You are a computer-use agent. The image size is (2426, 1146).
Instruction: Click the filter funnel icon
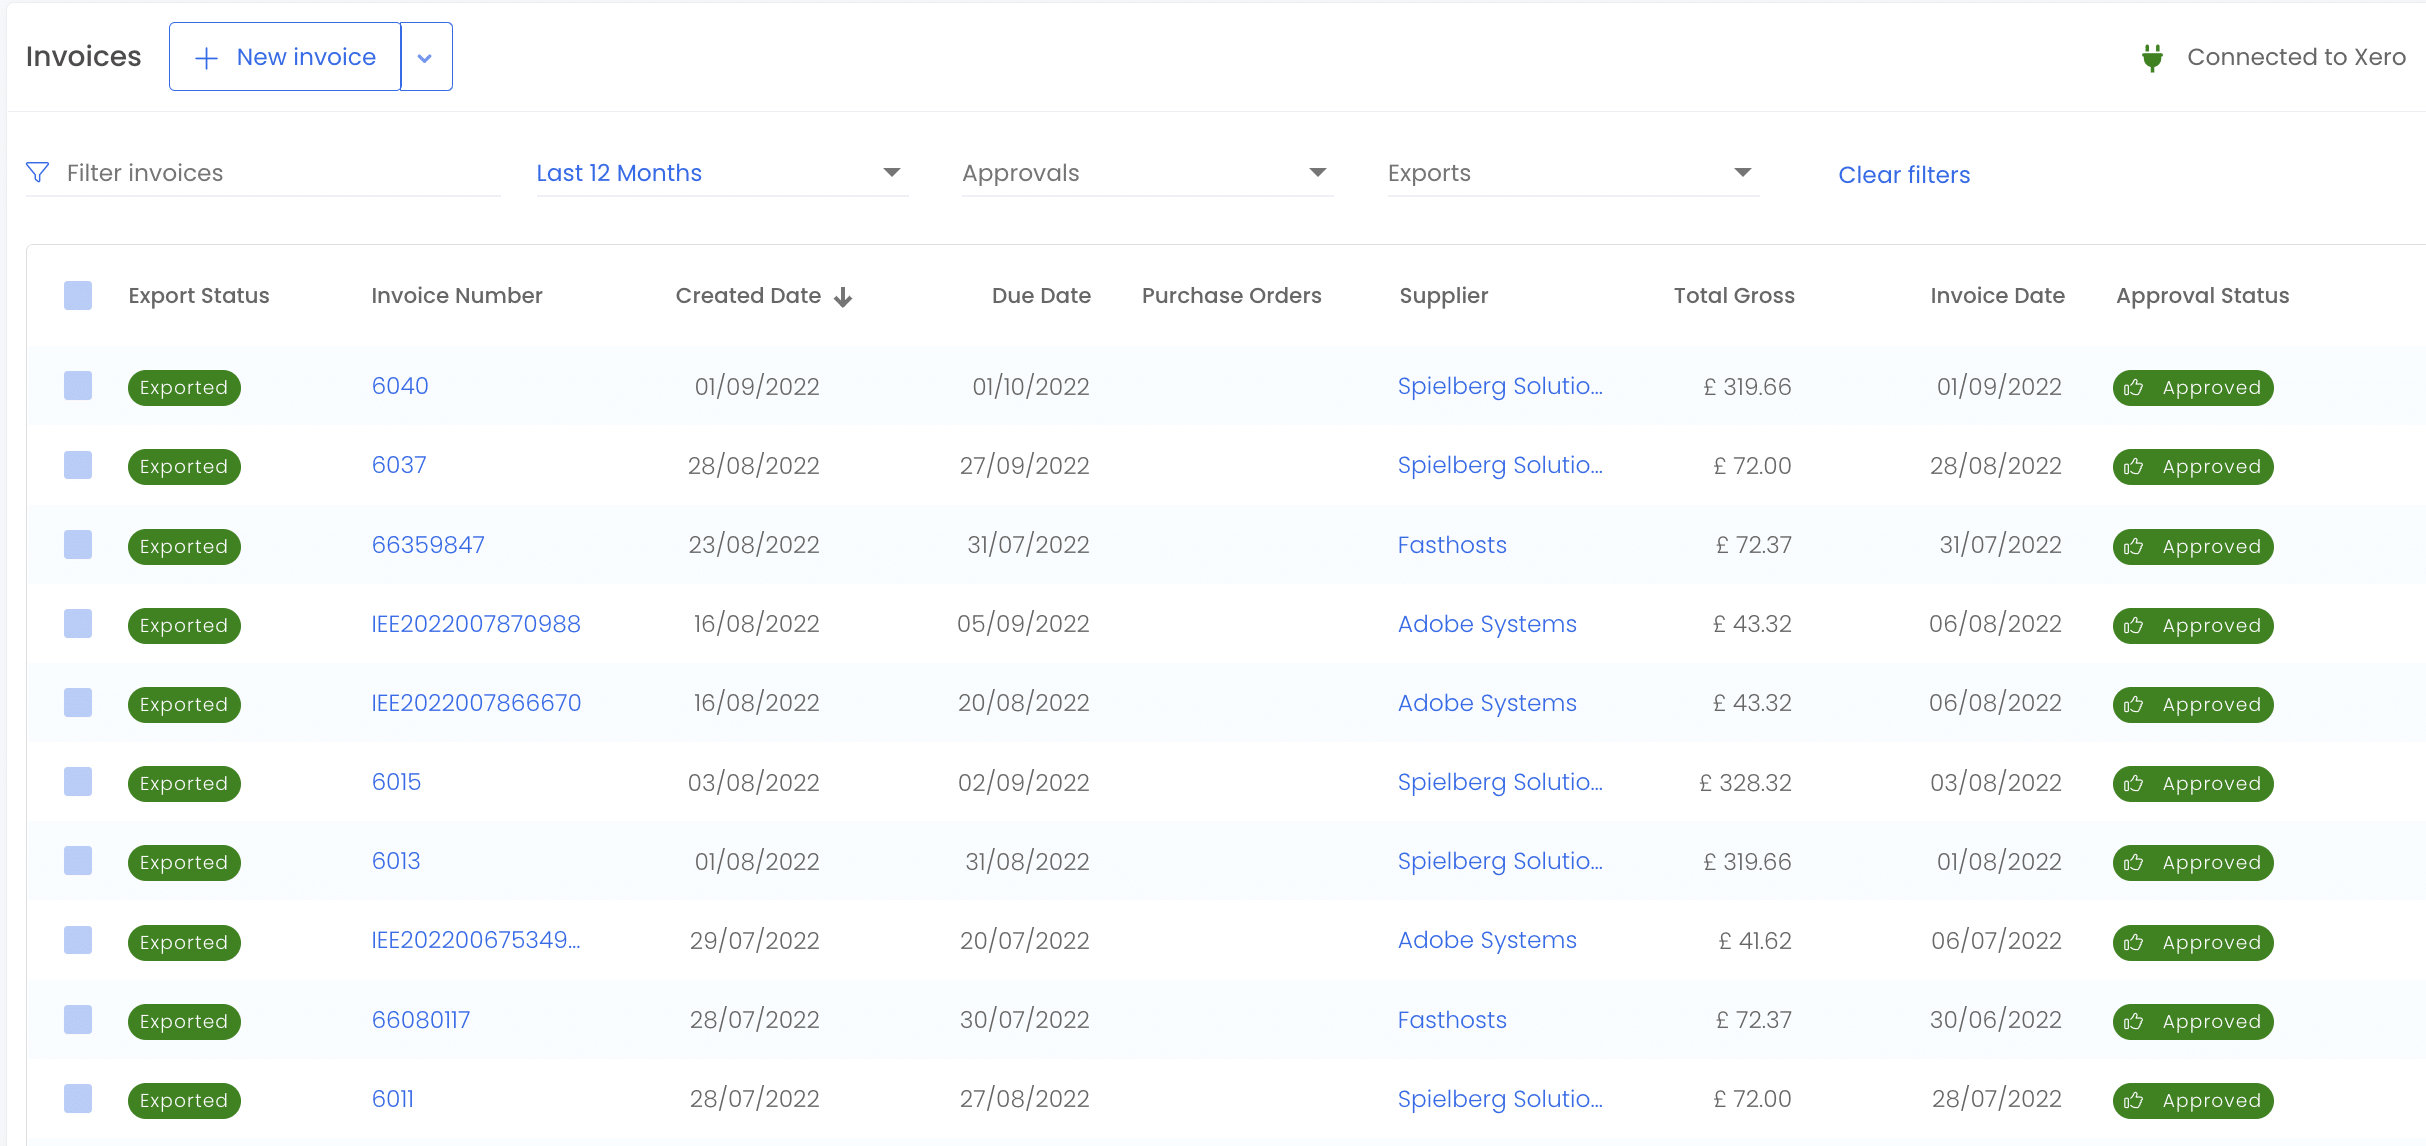click(38, 173)
